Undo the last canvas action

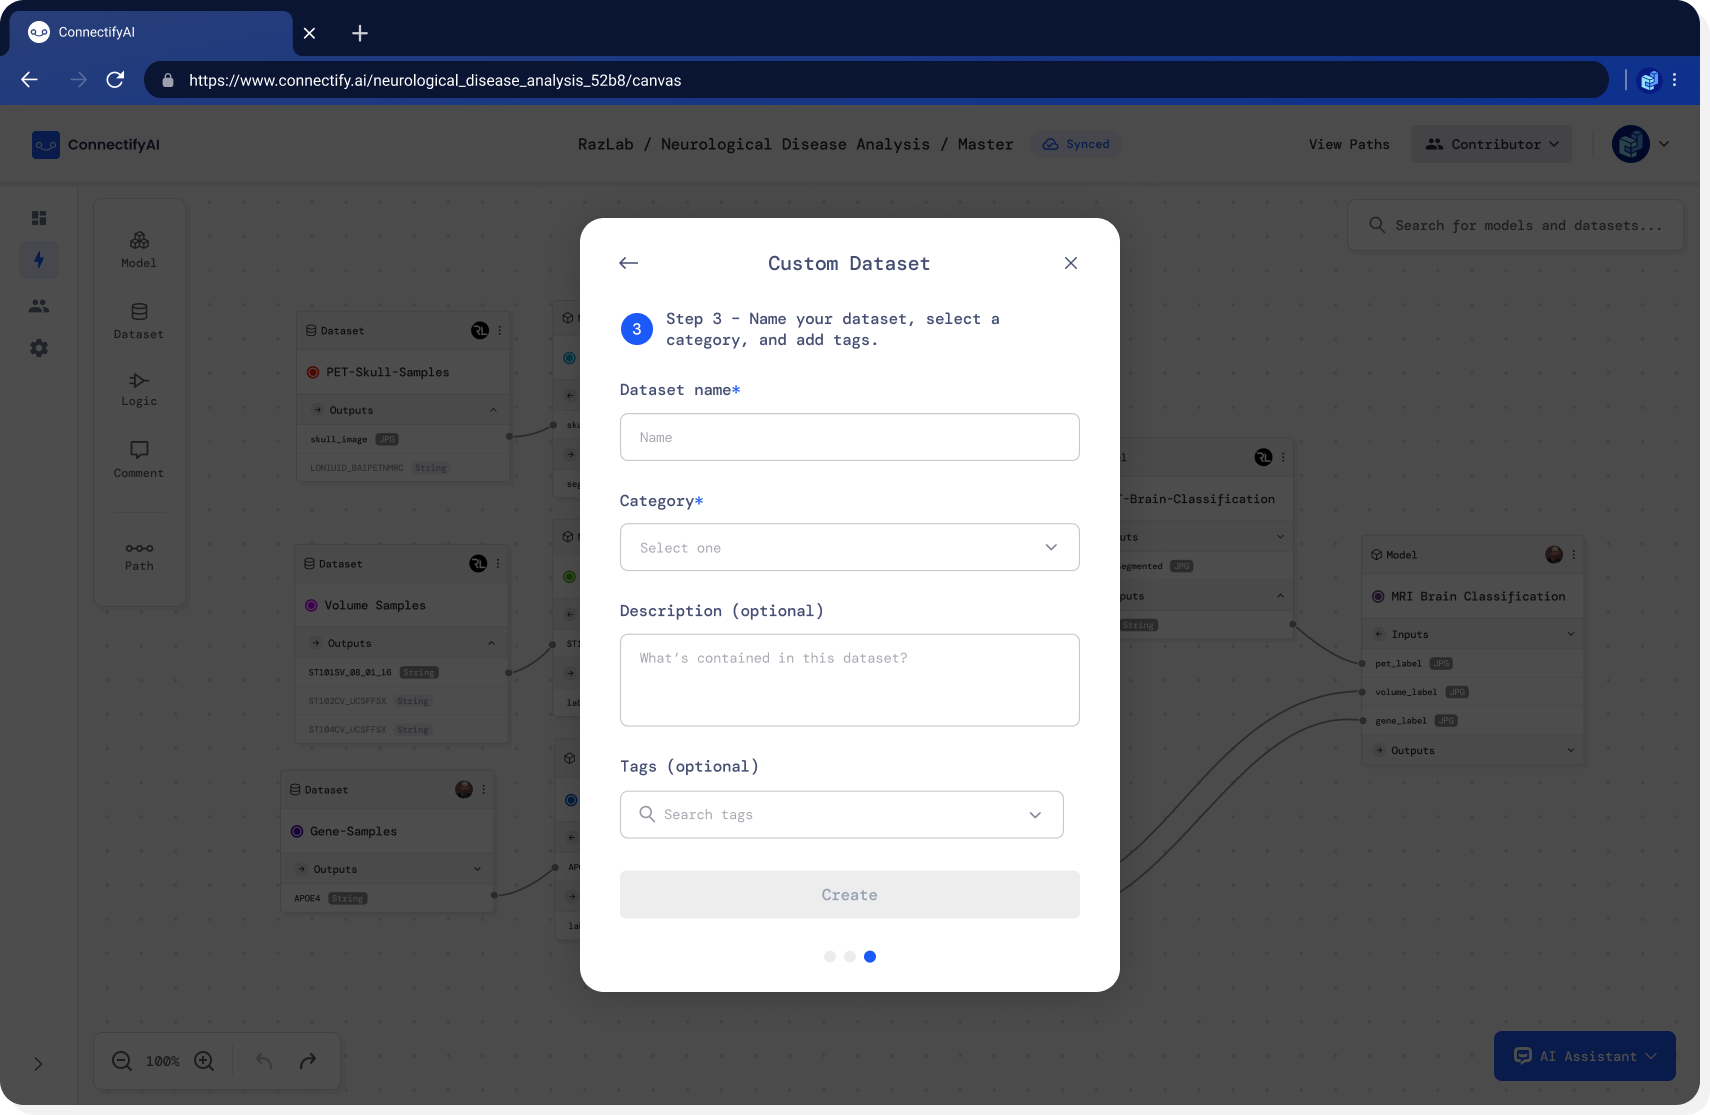point(264,1061)
